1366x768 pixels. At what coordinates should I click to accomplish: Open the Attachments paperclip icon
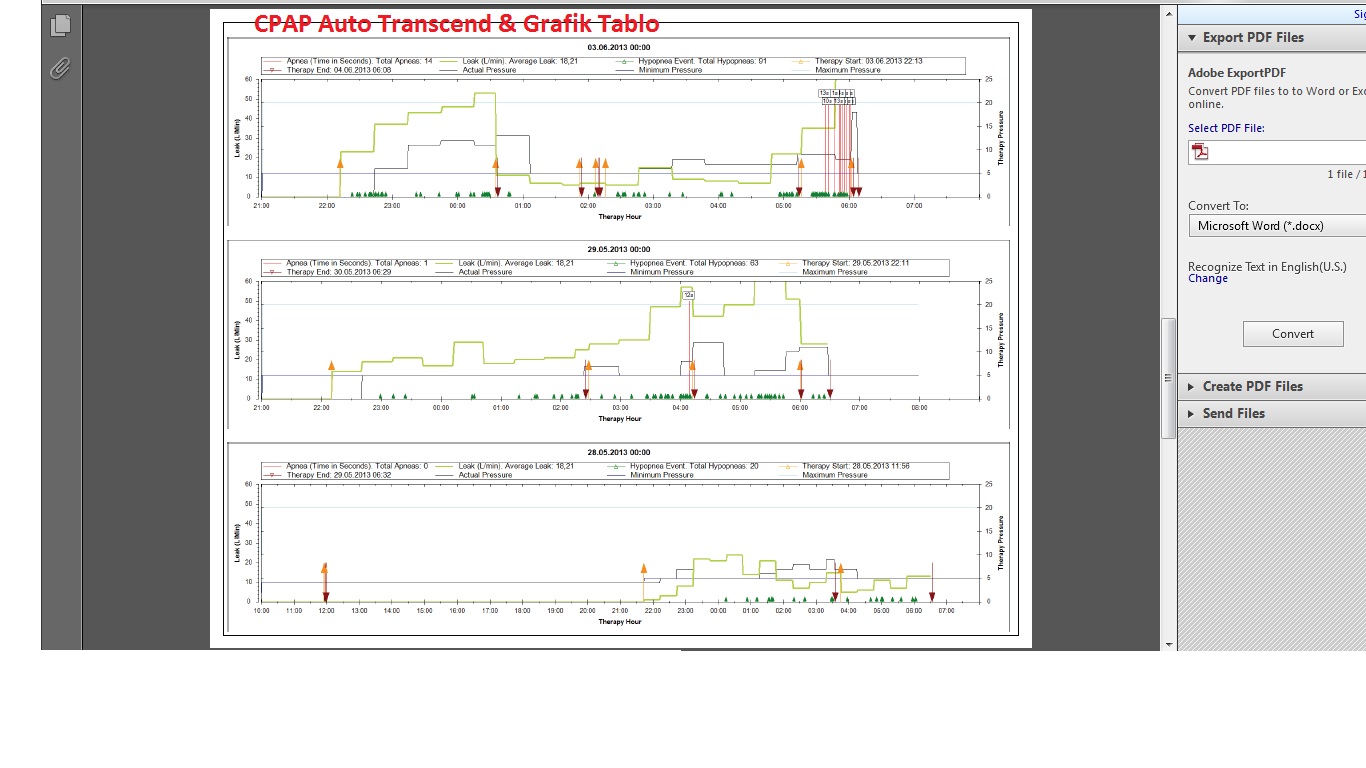(60, 68)
